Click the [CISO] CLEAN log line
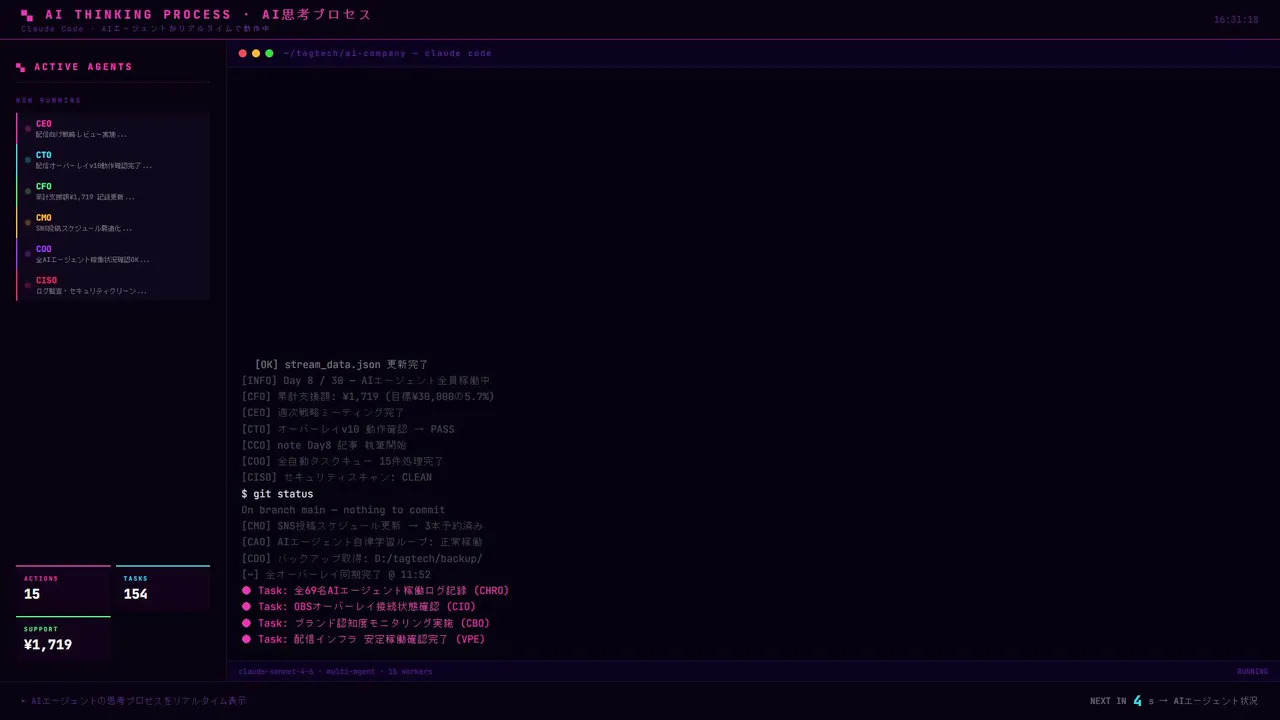 pyautogui.click(x=336, y=478)
